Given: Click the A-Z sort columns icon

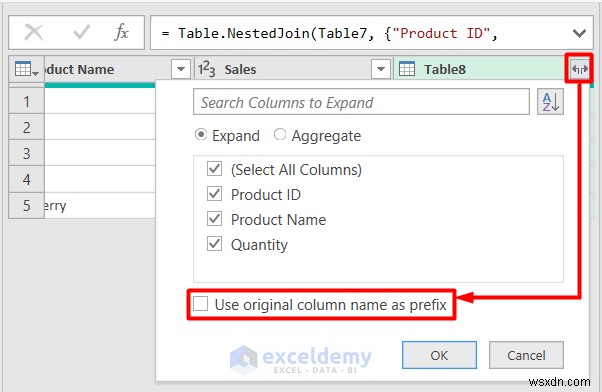Looking at the screenshot, I should pyautogui.click(x=550, y=102).
